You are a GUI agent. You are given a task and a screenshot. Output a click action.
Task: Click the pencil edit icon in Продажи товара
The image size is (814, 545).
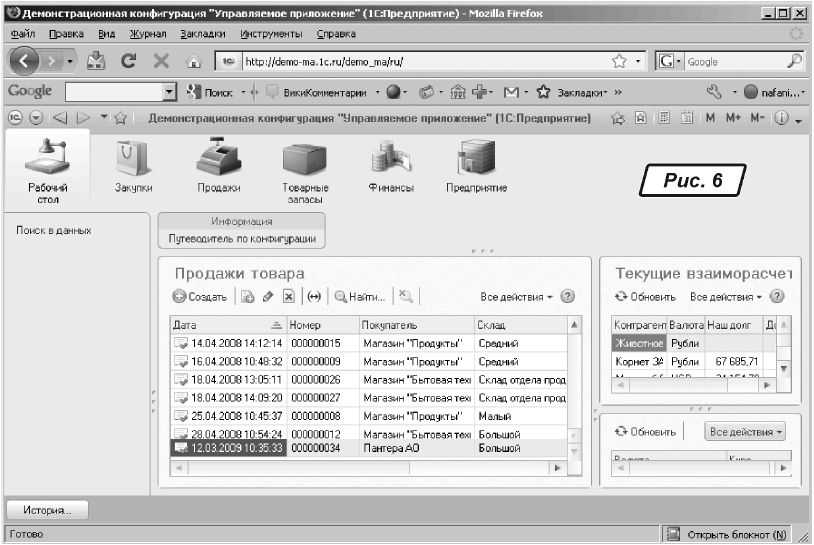(266, 297)
